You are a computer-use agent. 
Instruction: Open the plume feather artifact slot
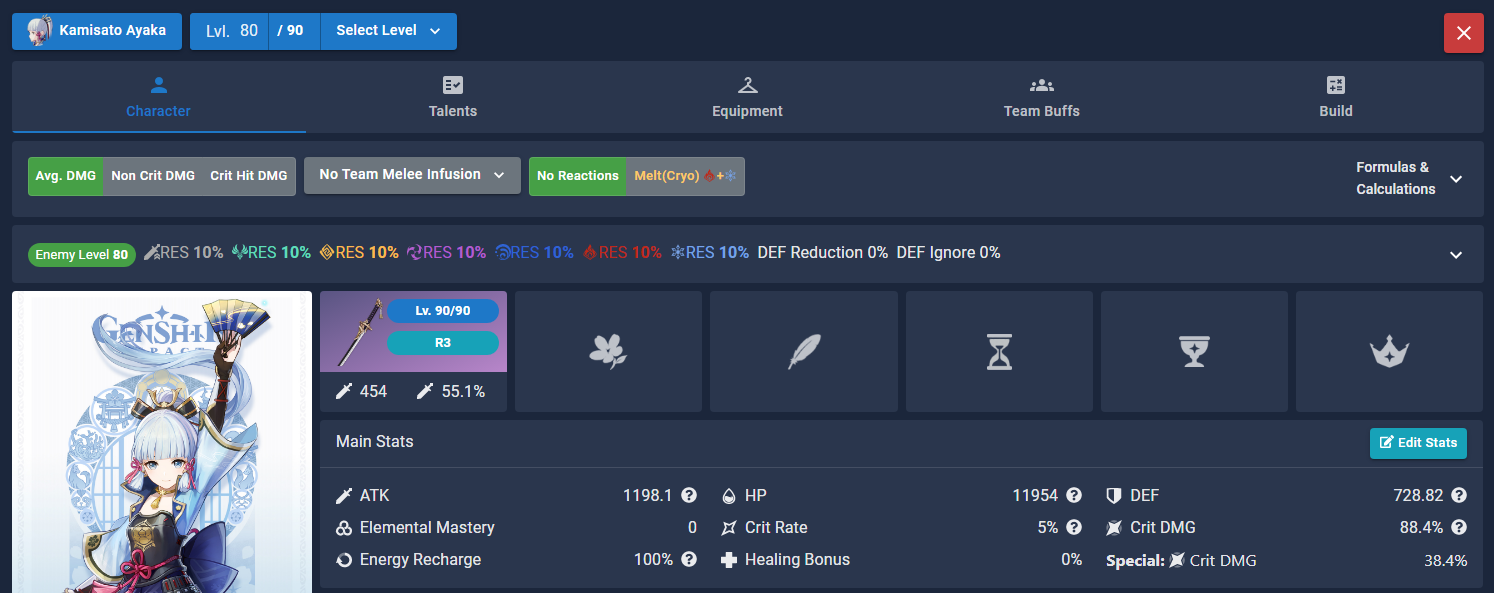(x=803, y=351)
